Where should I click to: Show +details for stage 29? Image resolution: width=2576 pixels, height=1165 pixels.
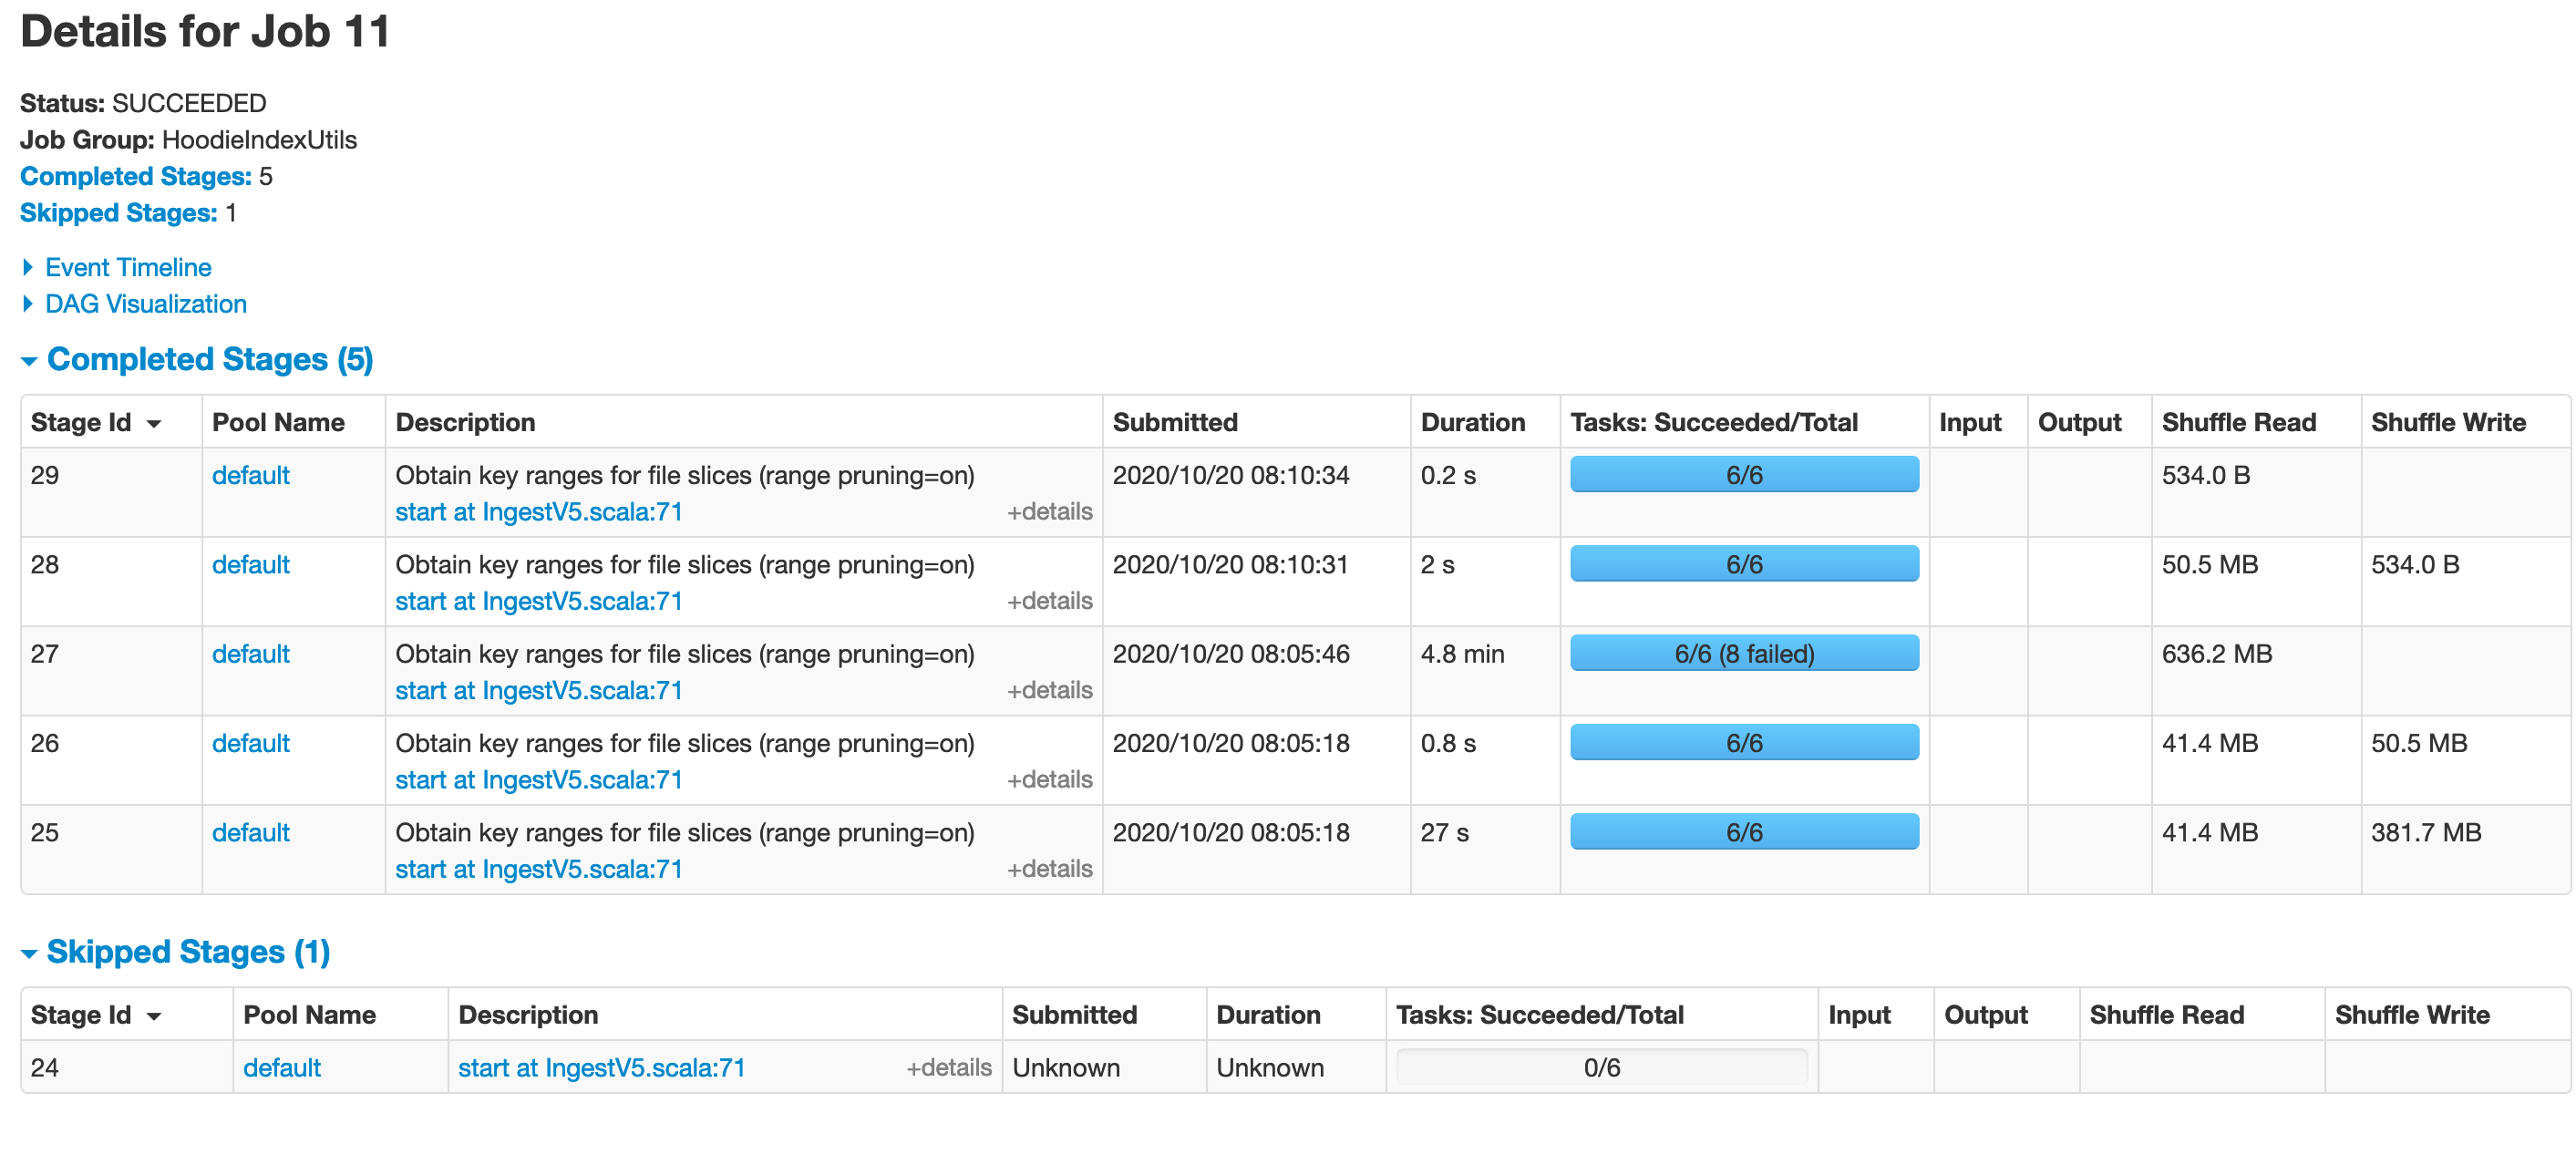click(1049, 511)
